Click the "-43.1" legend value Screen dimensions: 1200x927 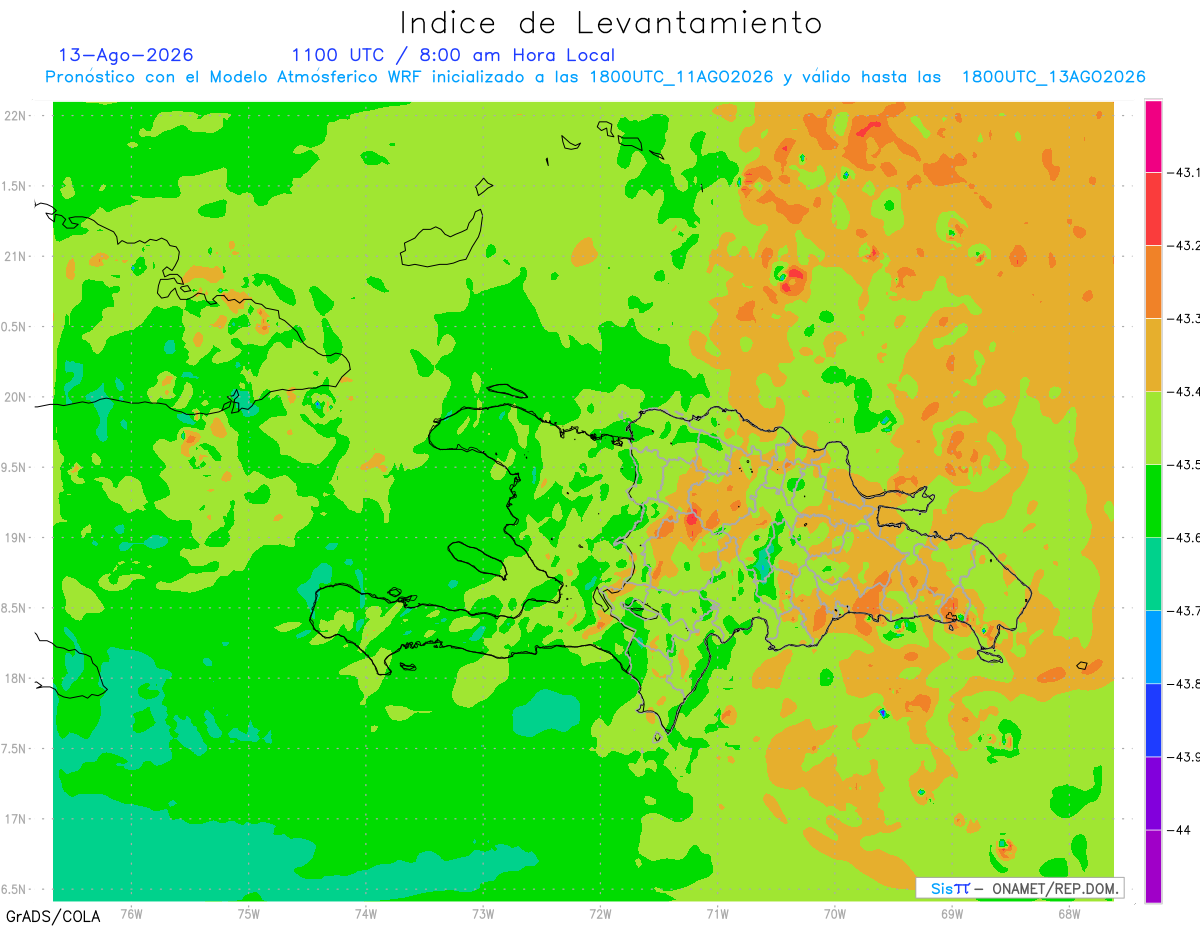click(1183, 173)
